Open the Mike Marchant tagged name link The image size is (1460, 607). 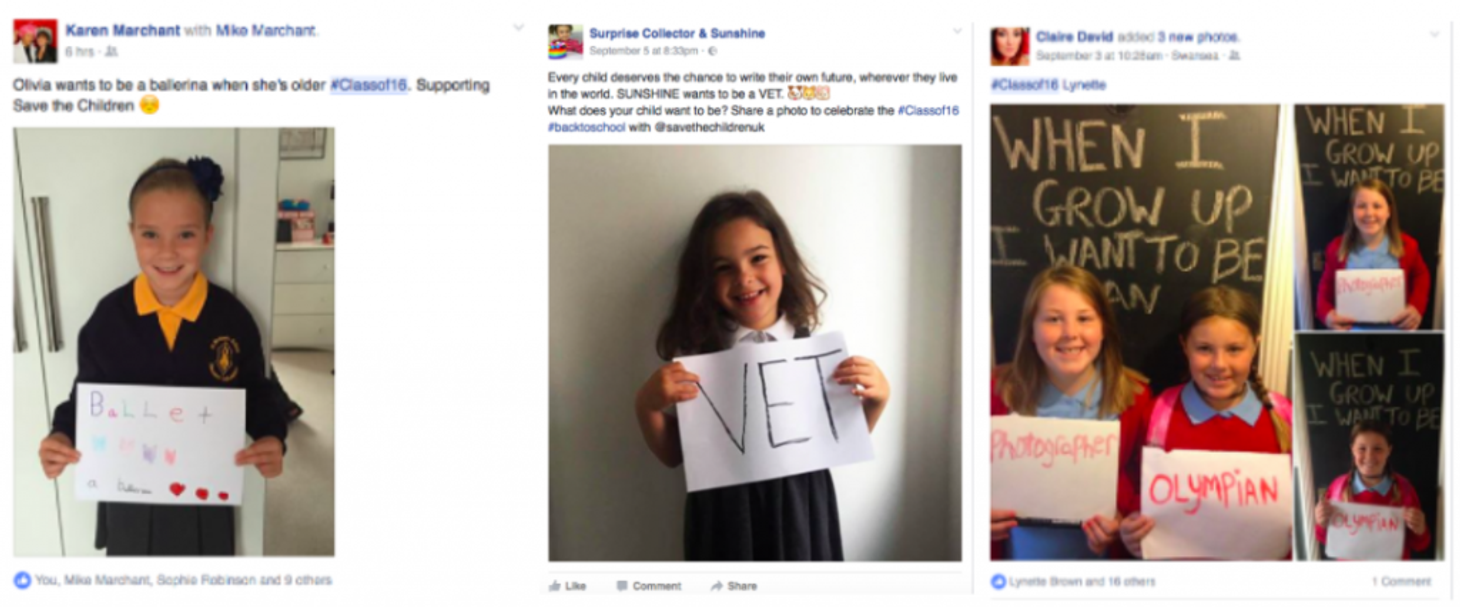point(267,30)
